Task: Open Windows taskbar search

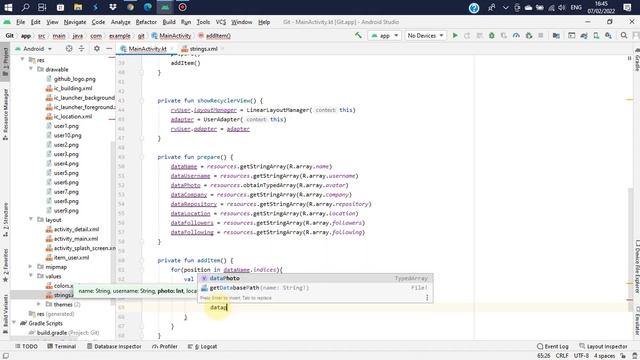Action: [x=25, y=7]
